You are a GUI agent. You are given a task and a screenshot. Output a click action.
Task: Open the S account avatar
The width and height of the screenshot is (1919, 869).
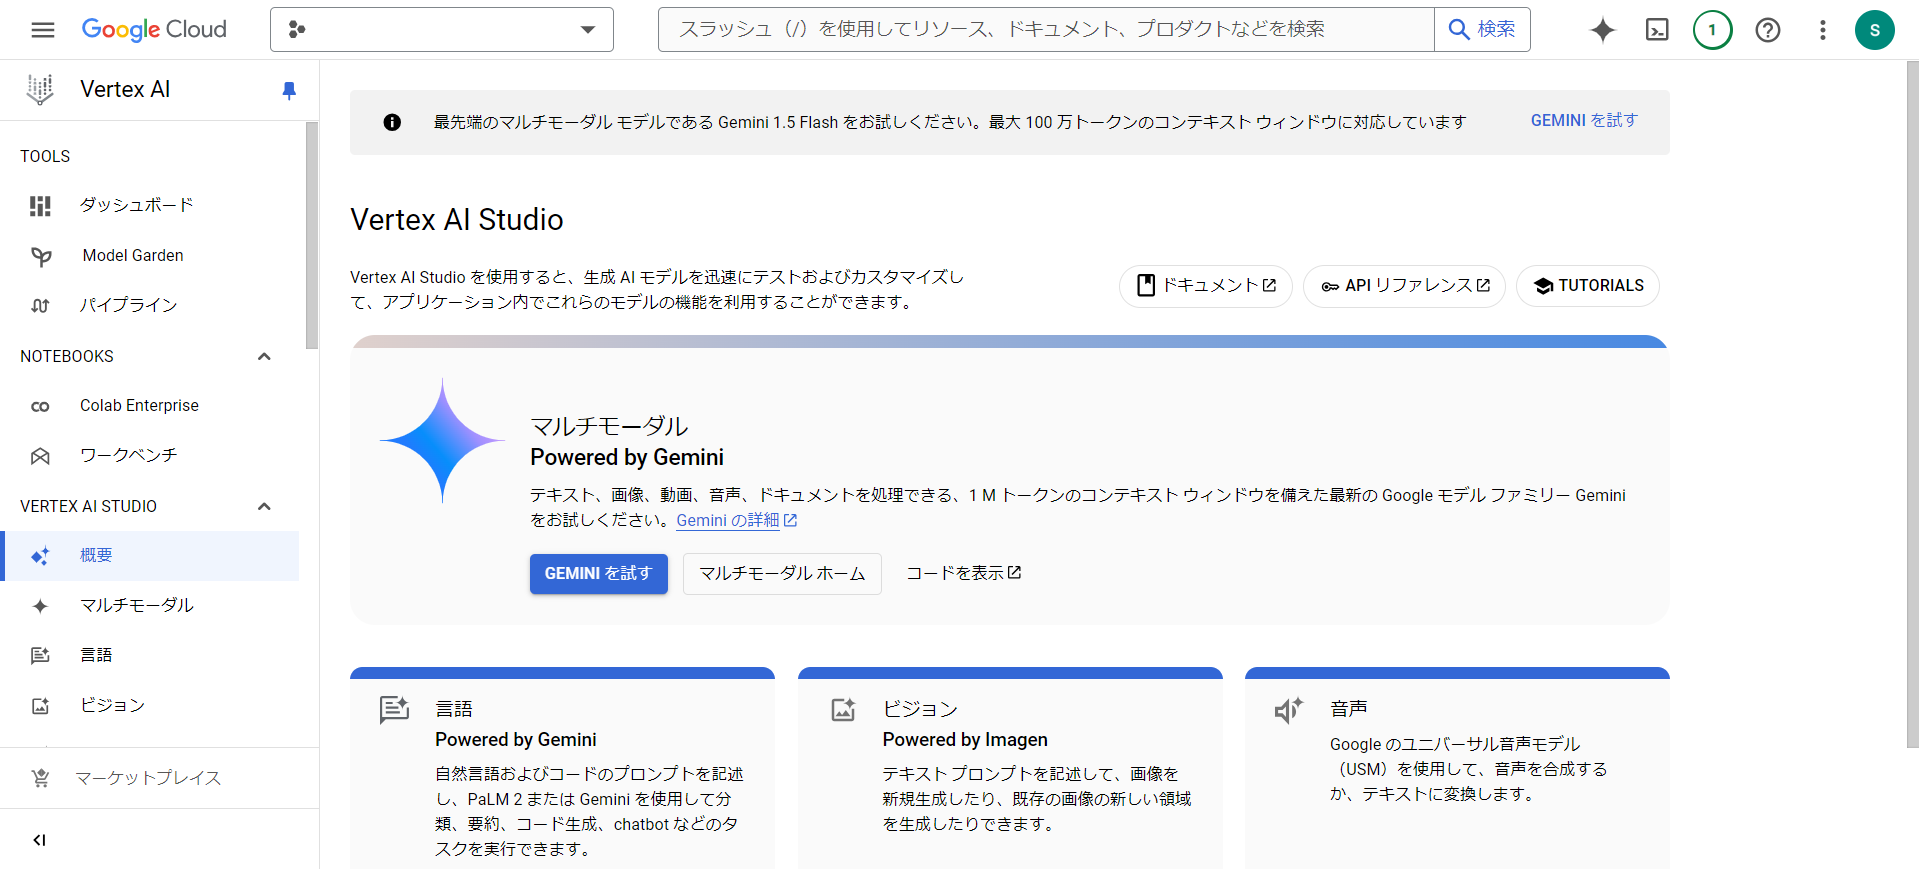[1874, 30]
